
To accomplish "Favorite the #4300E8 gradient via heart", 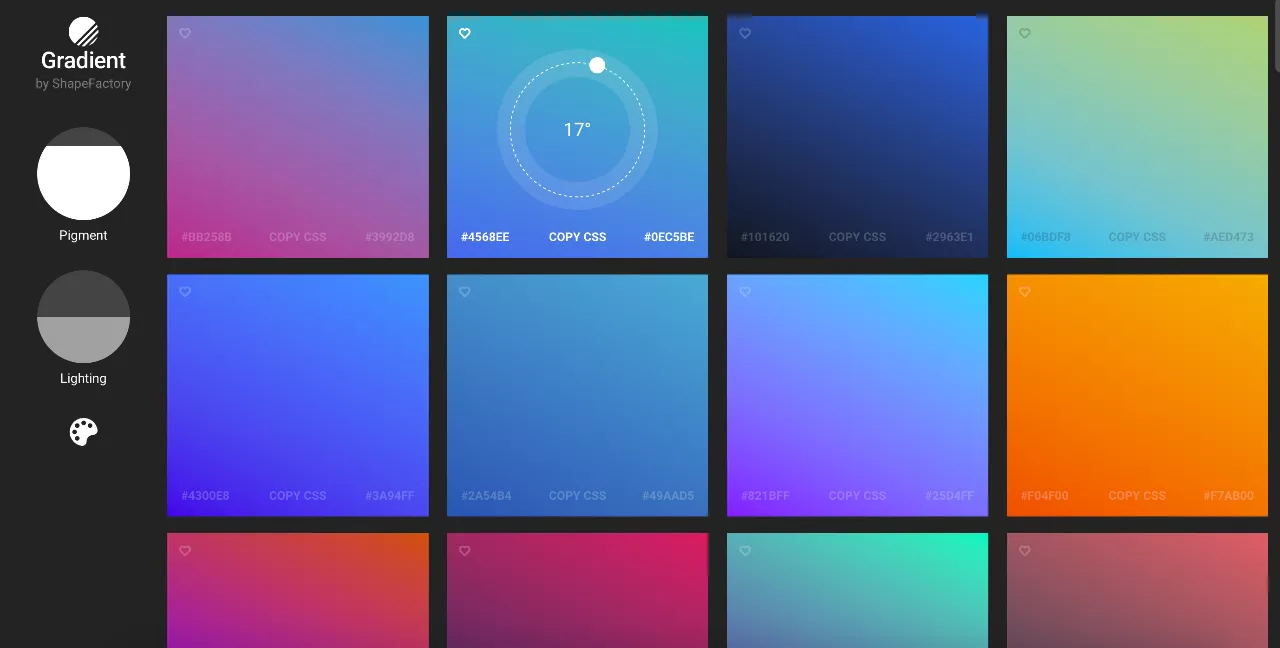I will [x=185, y=292].
